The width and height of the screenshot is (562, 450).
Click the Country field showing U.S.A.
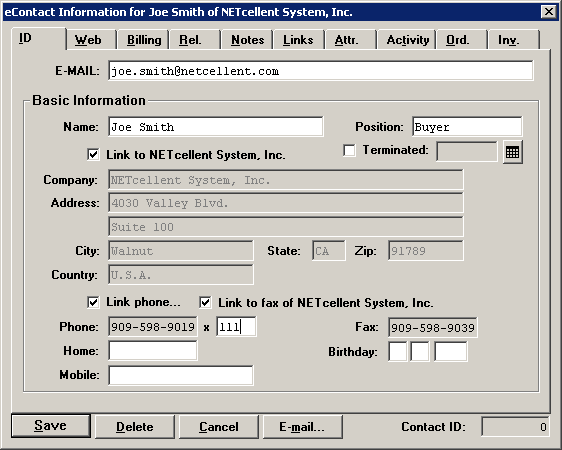(x=181, y=275)
